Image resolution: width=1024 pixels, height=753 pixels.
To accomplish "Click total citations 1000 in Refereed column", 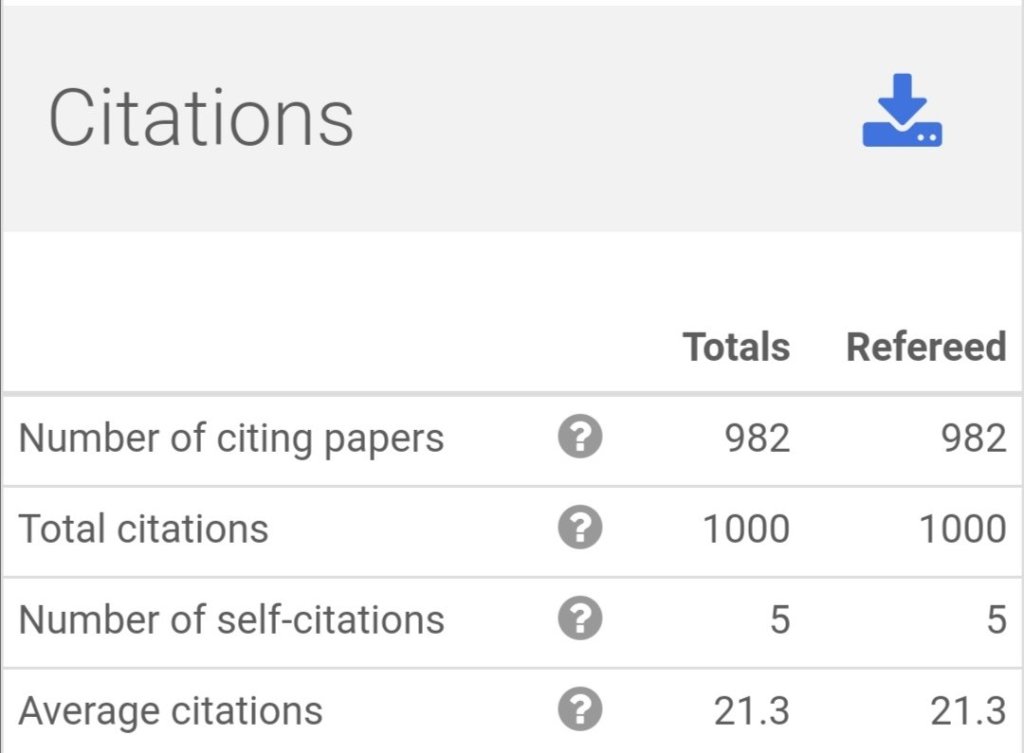I will pos(963,529).
